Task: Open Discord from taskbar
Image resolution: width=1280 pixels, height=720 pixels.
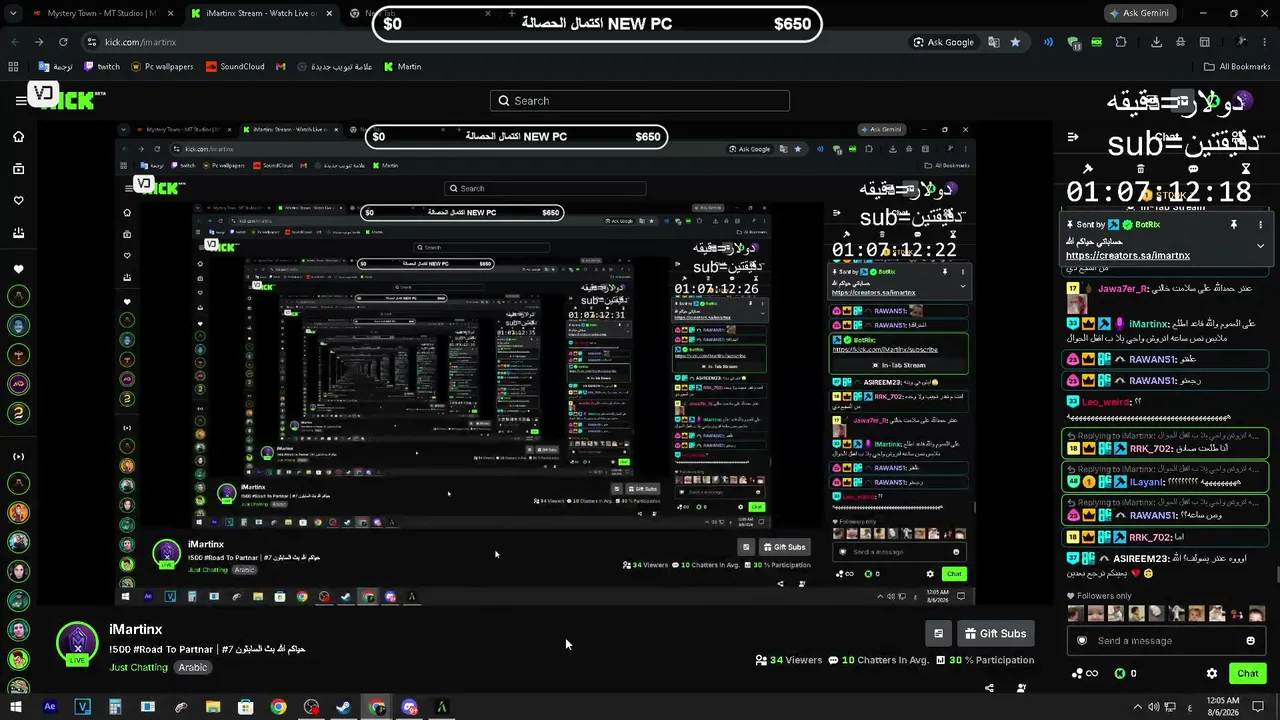Action: pyautogui.click(x=409, y=707)
